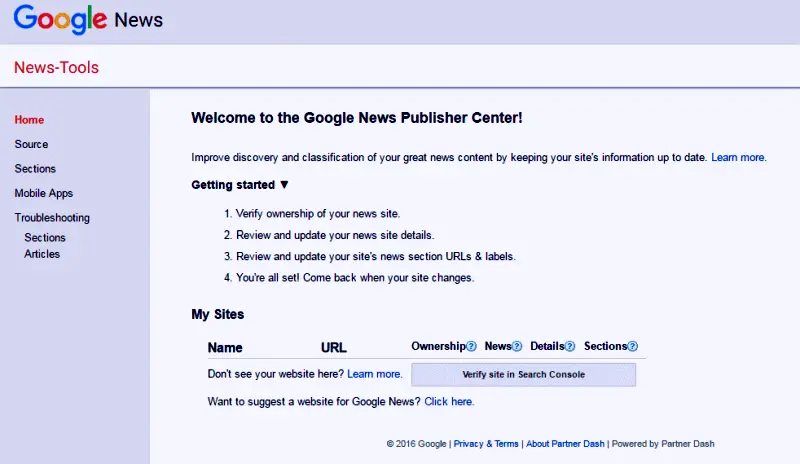Follow Learn more link after intro sentence

pyautogui.click(x=739, y=157)
